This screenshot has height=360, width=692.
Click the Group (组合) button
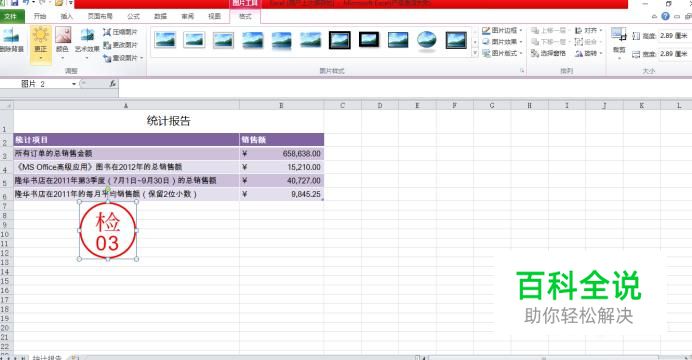tap(588, 42)
